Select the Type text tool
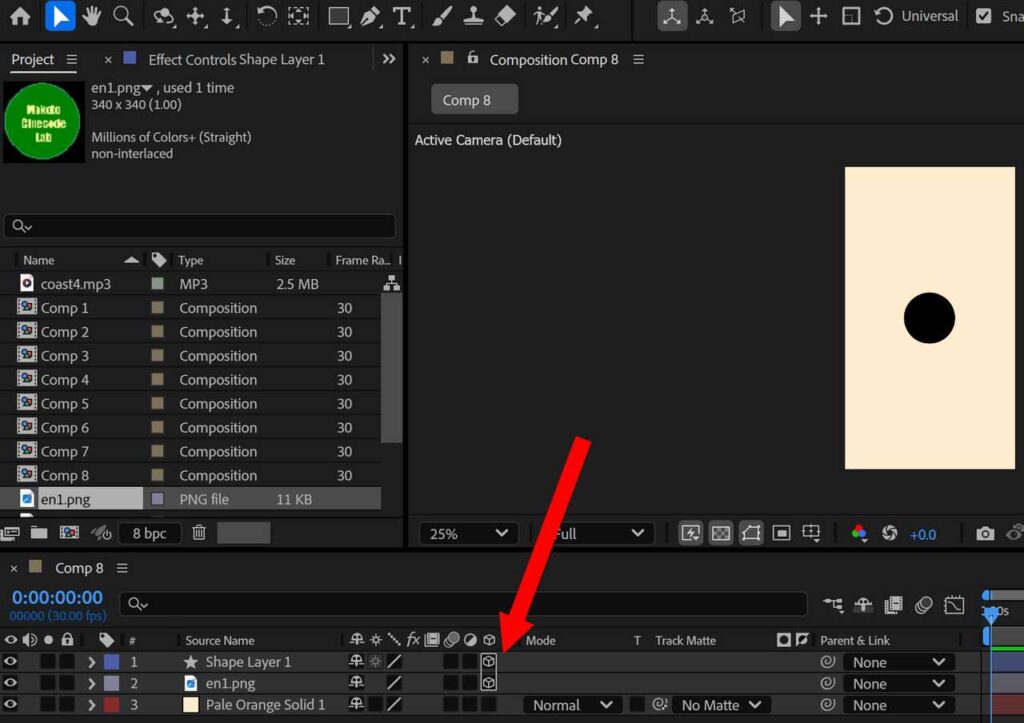 pyautogui.click(x=402, y=16)
